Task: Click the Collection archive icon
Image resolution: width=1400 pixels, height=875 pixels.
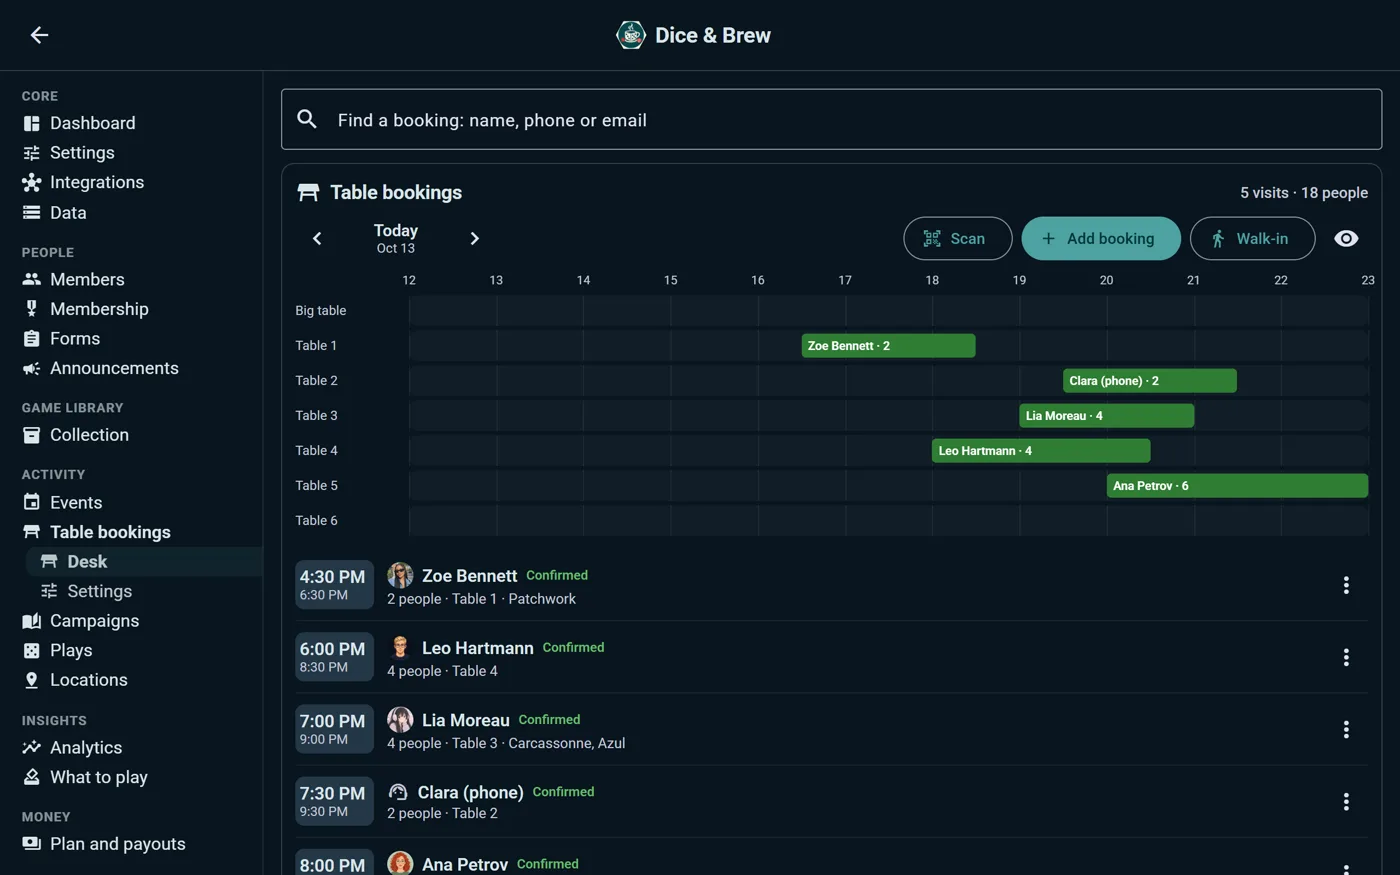Action: pyautogui.click(x=32, y=435)
